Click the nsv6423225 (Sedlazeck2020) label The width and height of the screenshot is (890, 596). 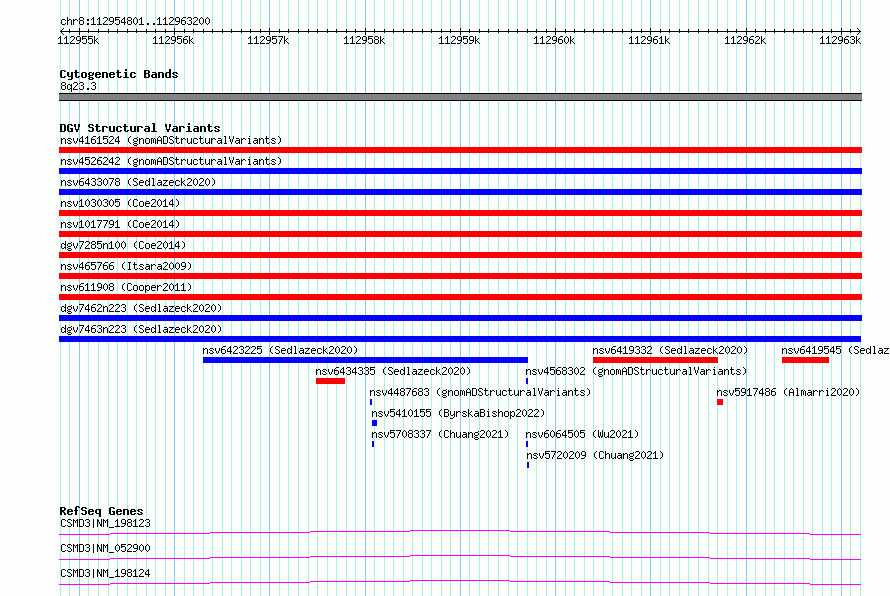coord(280,350)
